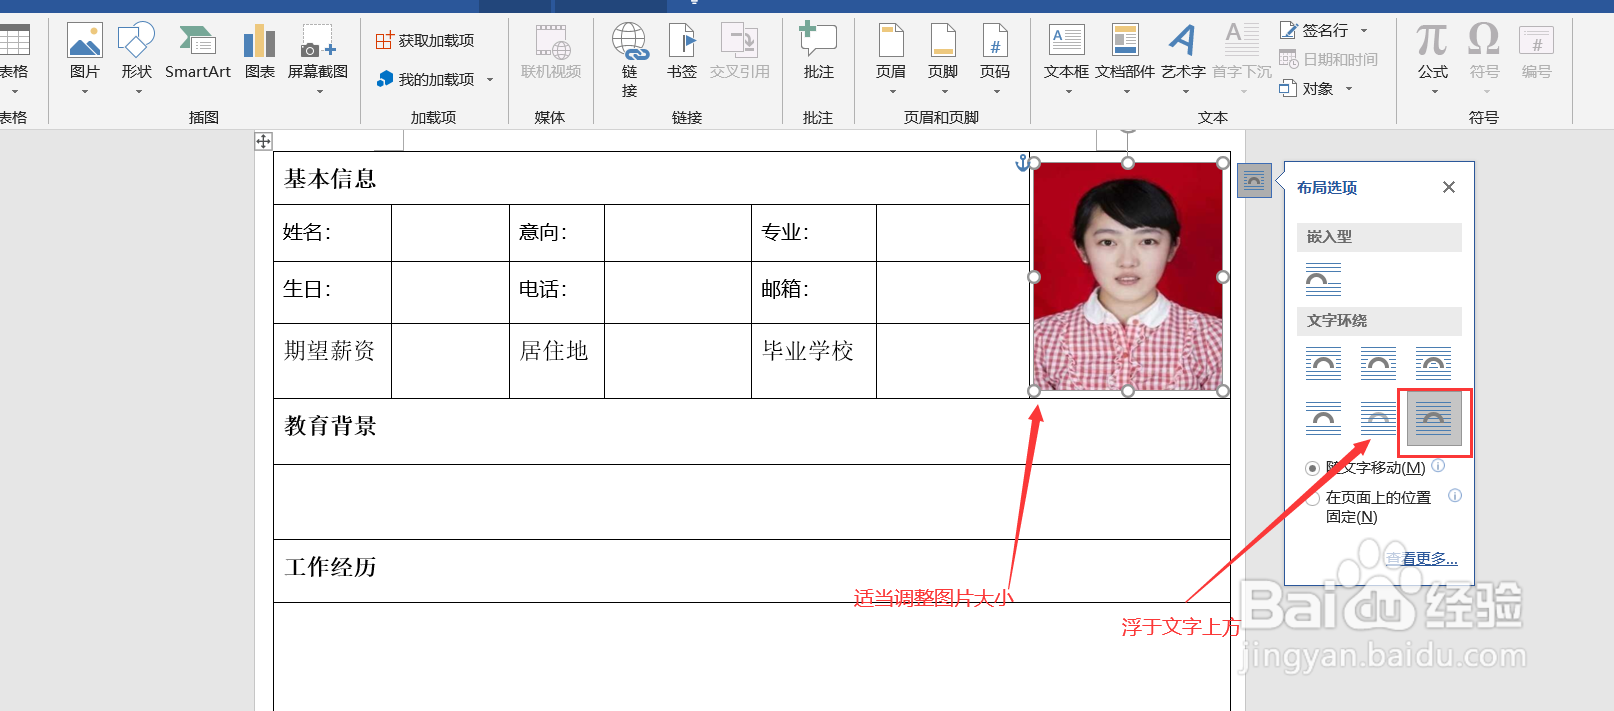Open the 页脚 footer dropdown
This screenshot has width=1614, height=711.
tap(944, 92)
